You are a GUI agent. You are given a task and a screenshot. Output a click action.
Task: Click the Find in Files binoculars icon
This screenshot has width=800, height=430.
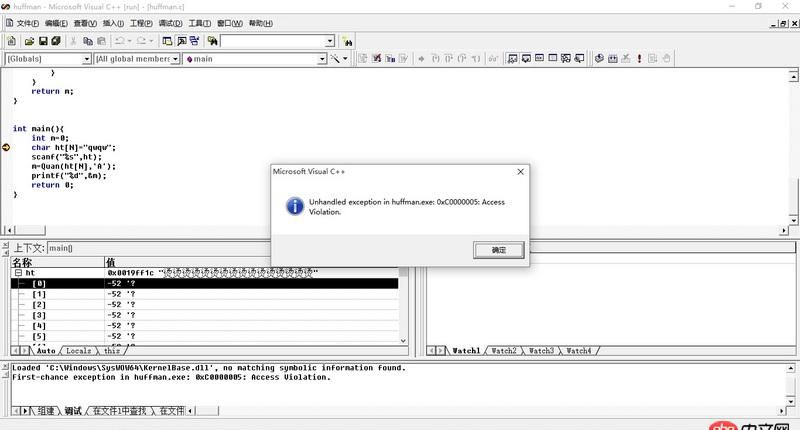(x=212, y=41)
